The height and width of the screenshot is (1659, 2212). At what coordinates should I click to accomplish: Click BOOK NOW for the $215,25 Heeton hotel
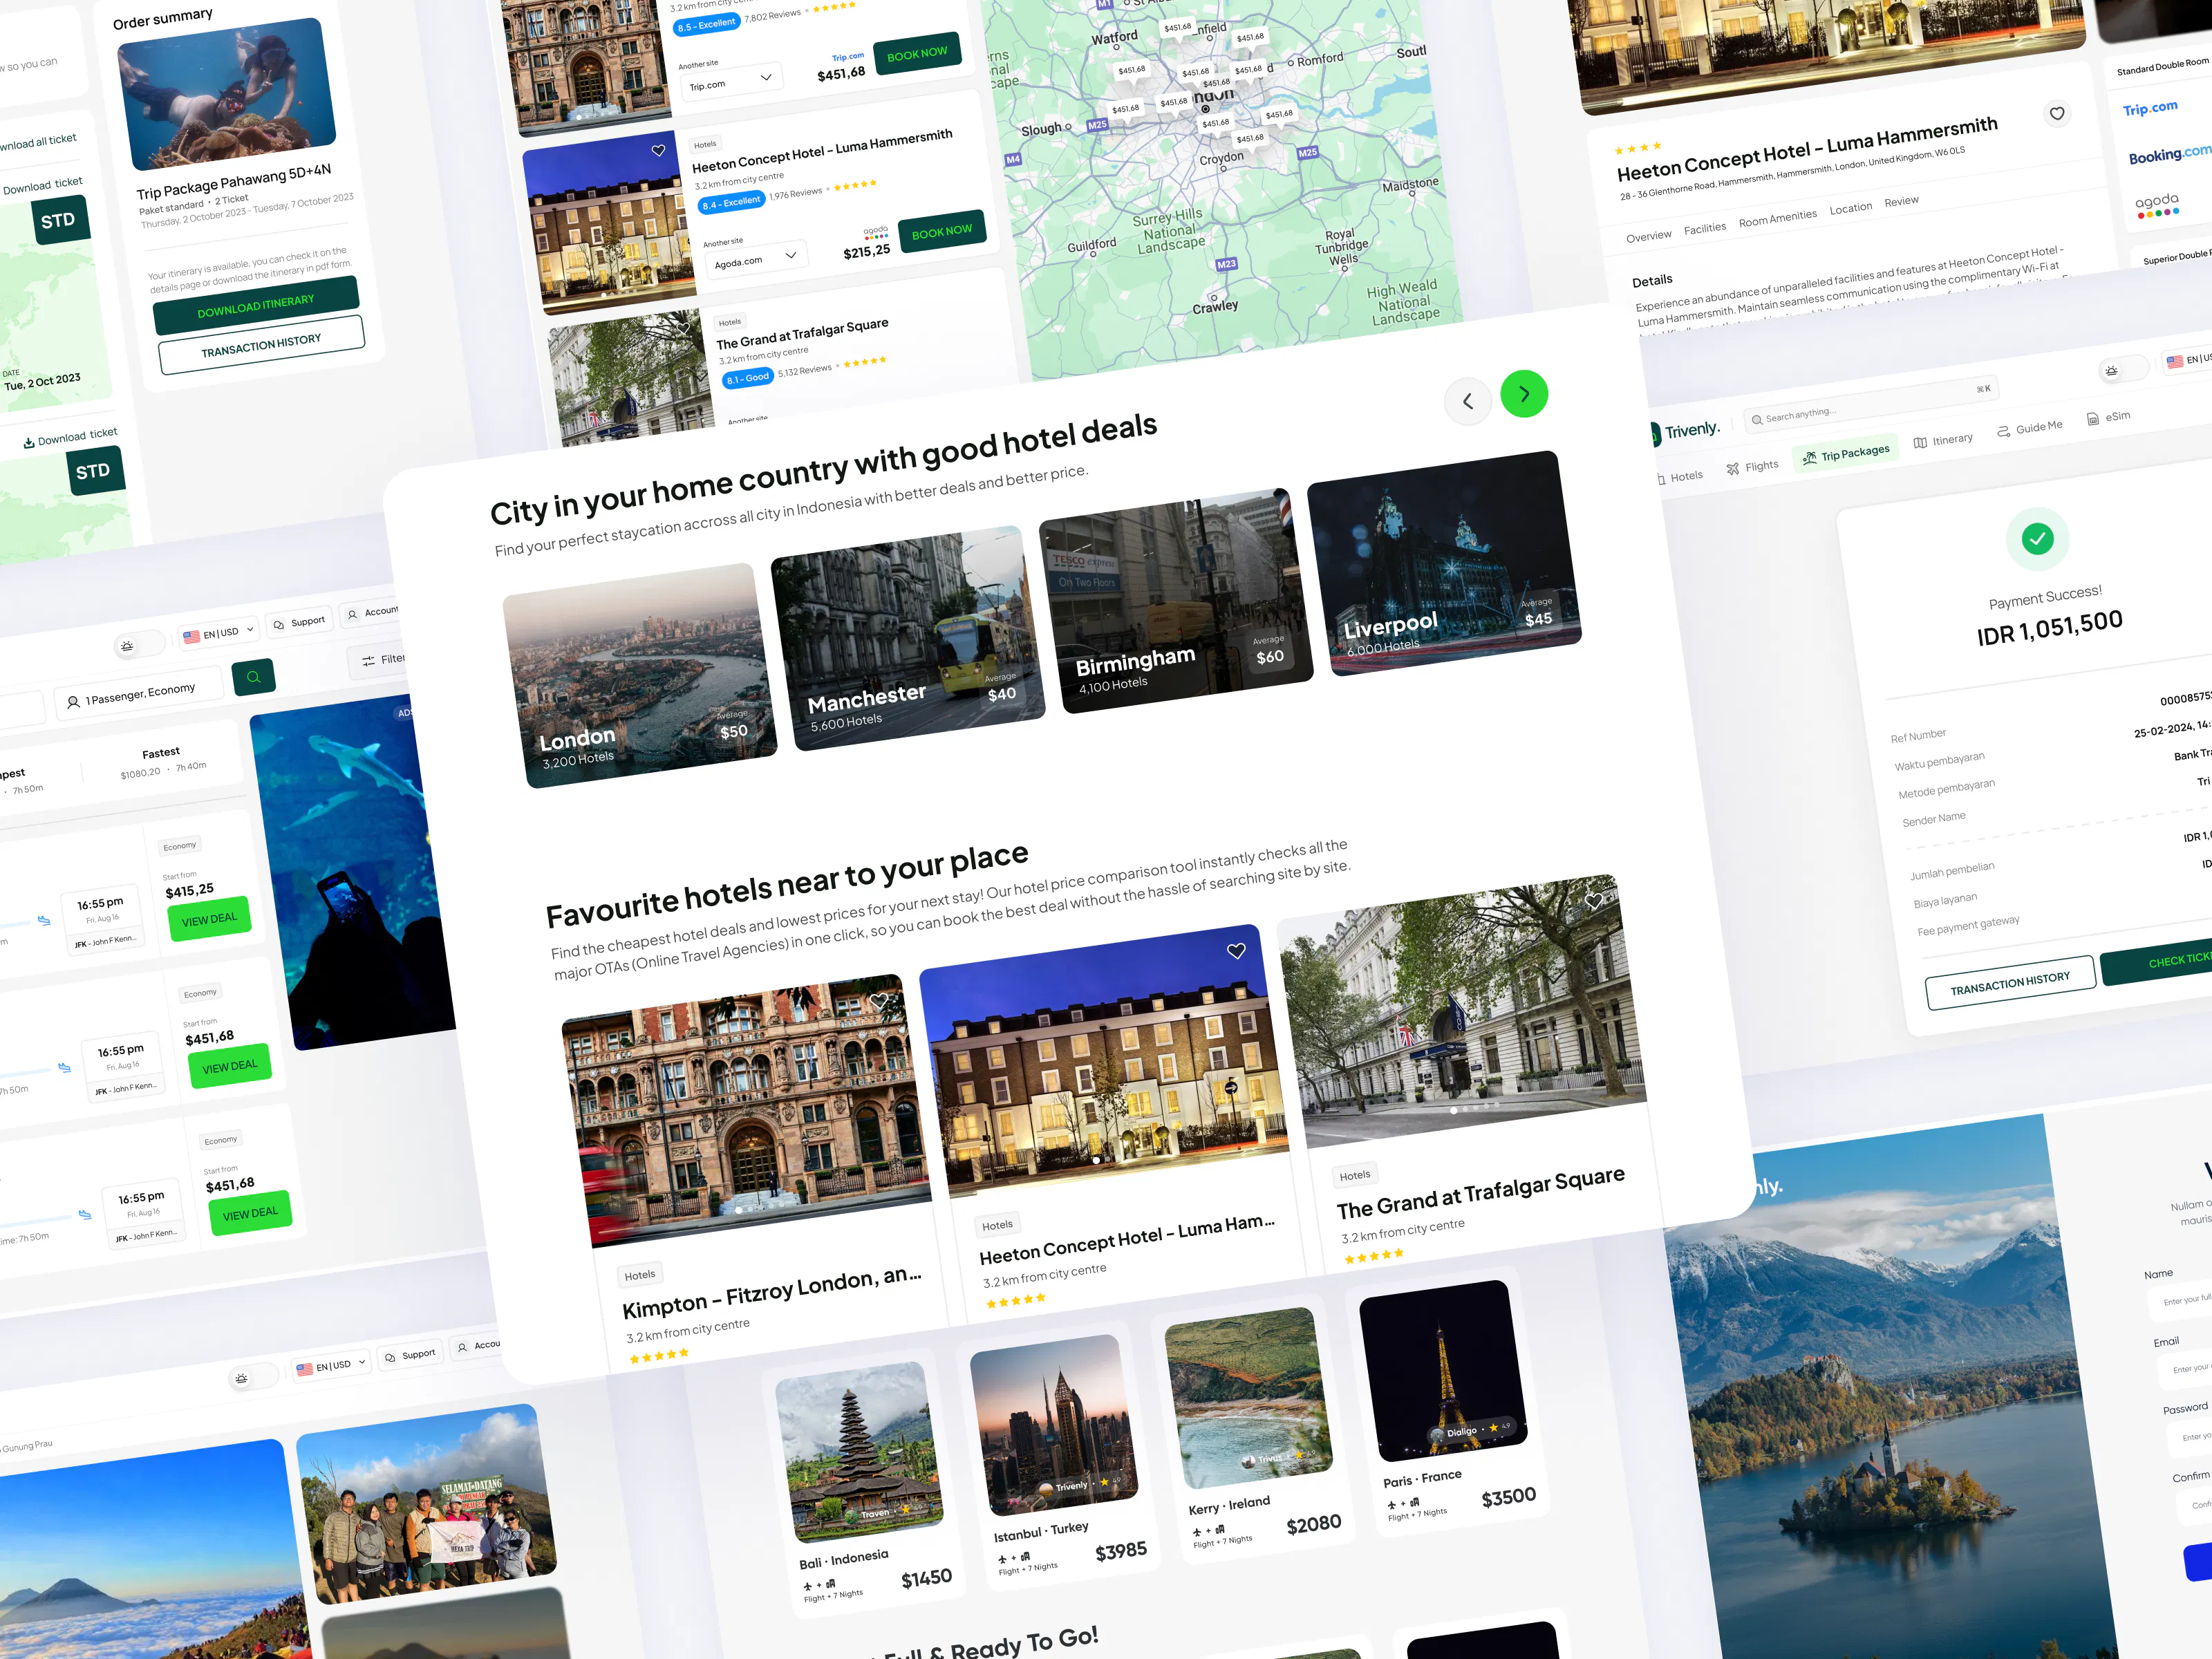(942, 231)
